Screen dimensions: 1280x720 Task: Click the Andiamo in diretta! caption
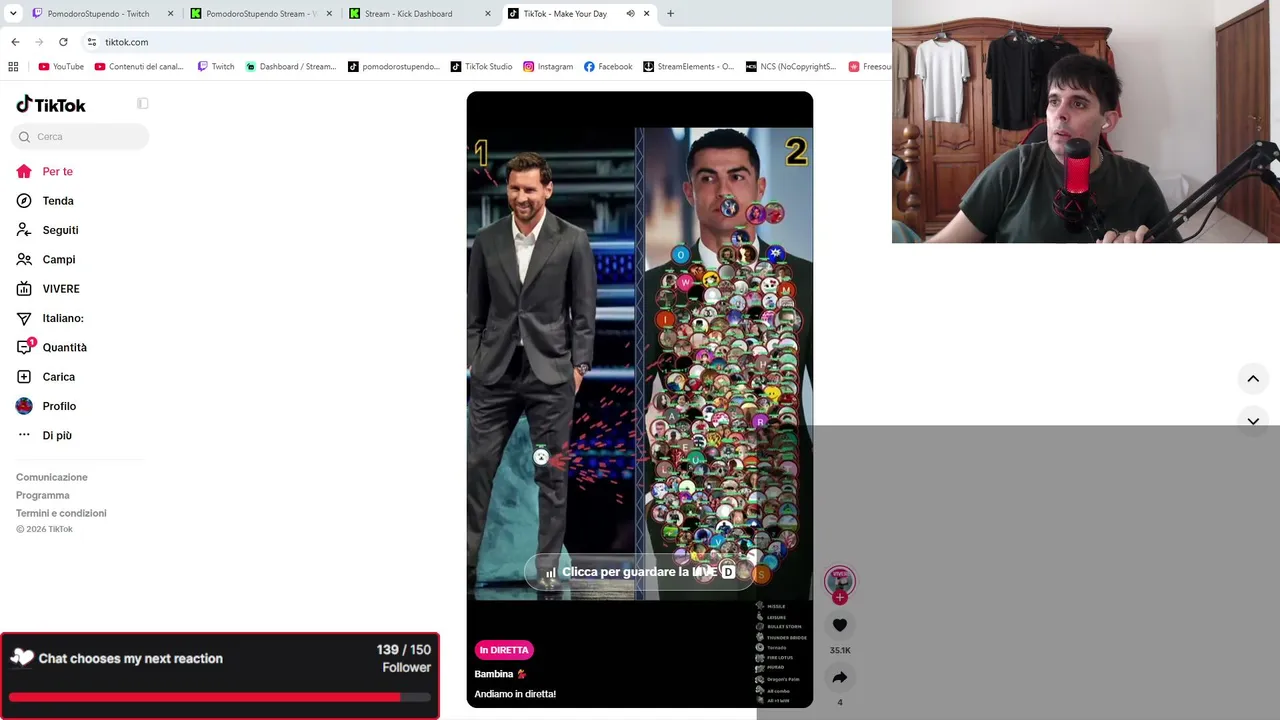point(515,694)
